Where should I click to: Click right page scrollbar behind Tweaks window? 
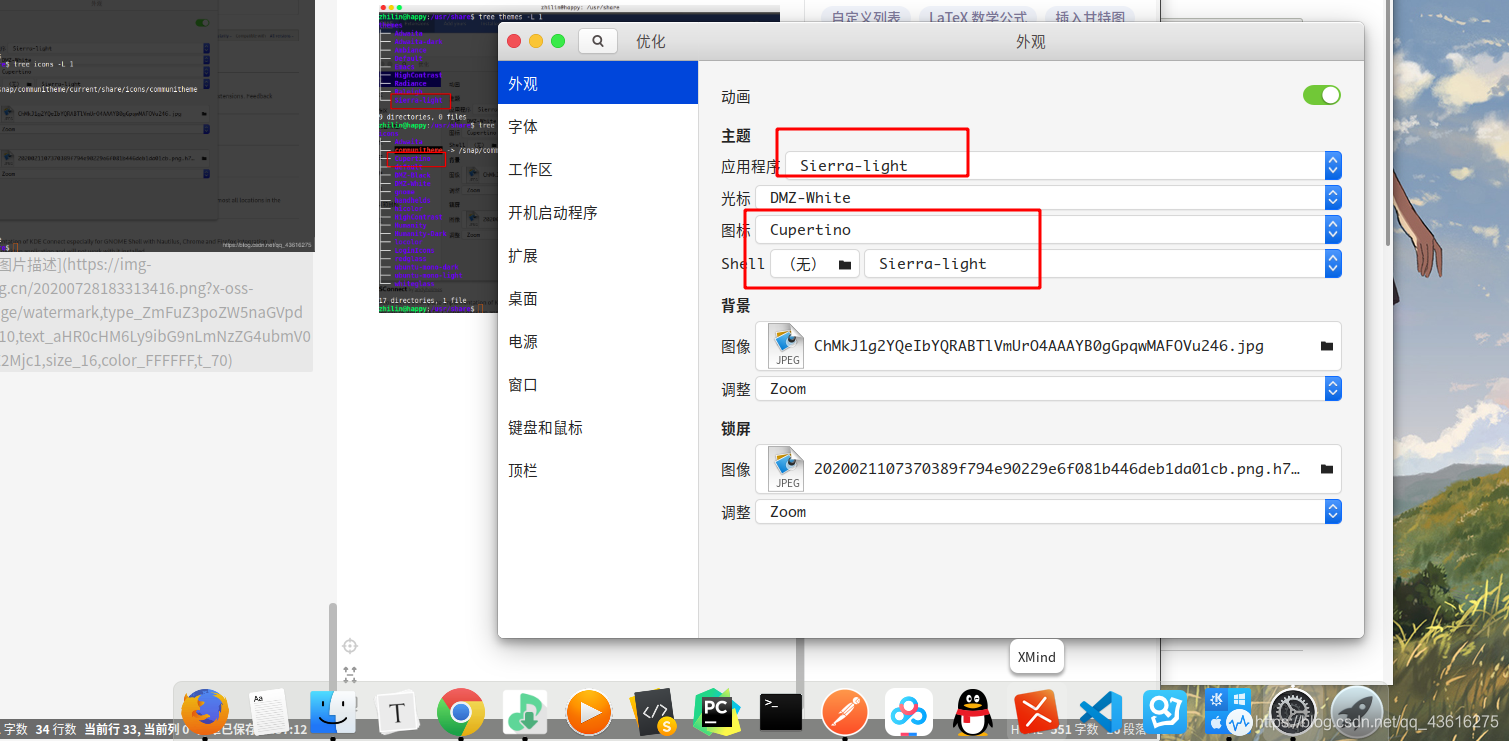(x=1386, y=125)
